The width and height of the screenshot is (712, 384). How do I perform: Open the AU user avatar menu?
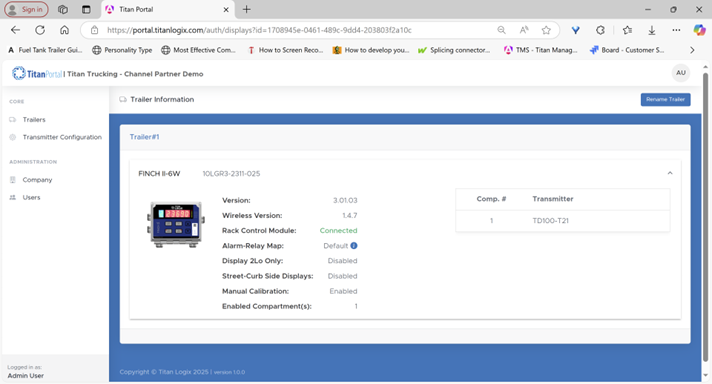tap(681, 73)
